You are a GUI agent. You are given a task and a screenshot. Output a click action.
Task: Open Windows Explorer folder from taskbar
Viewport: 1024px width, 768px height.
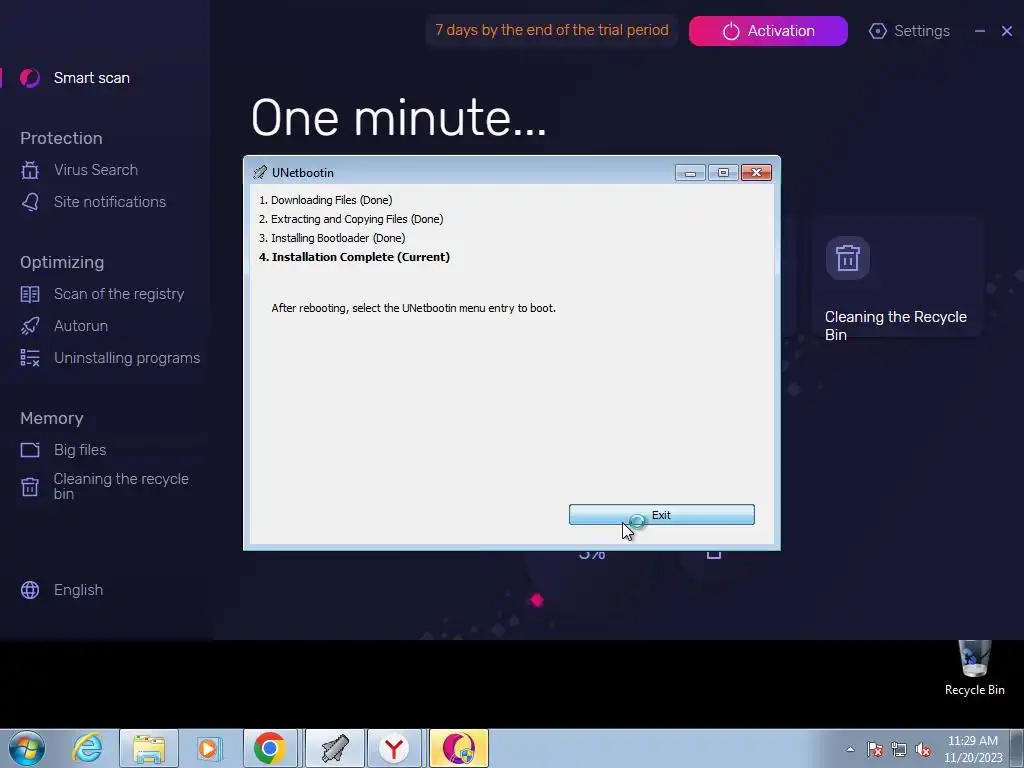click(148, 748)
